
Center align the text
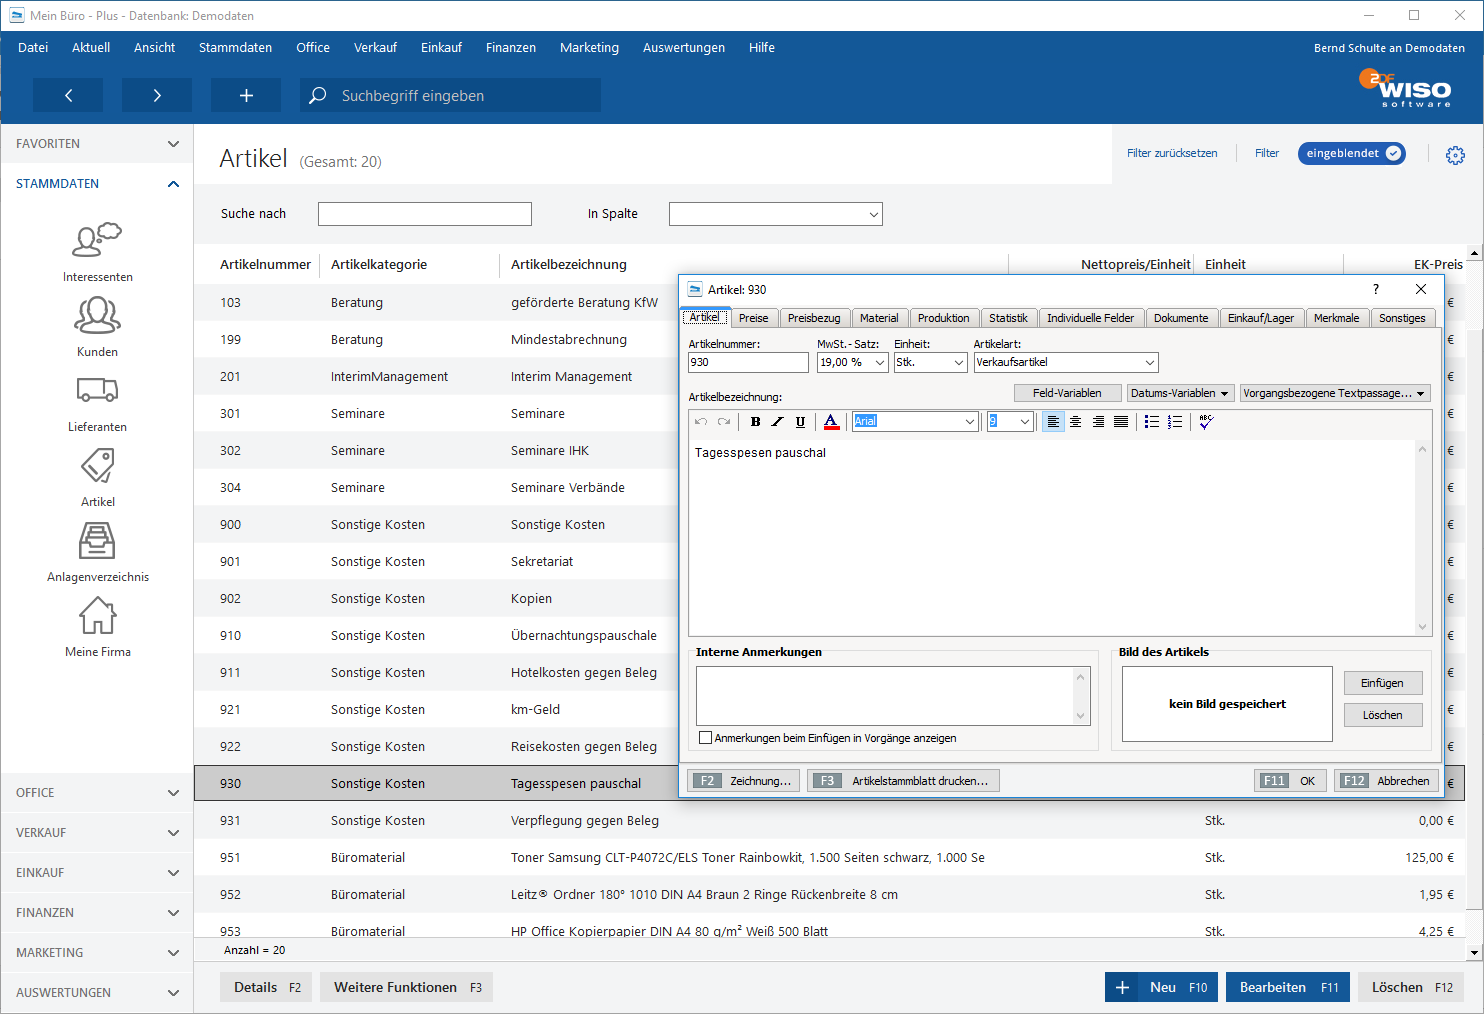coord(1076,422)
